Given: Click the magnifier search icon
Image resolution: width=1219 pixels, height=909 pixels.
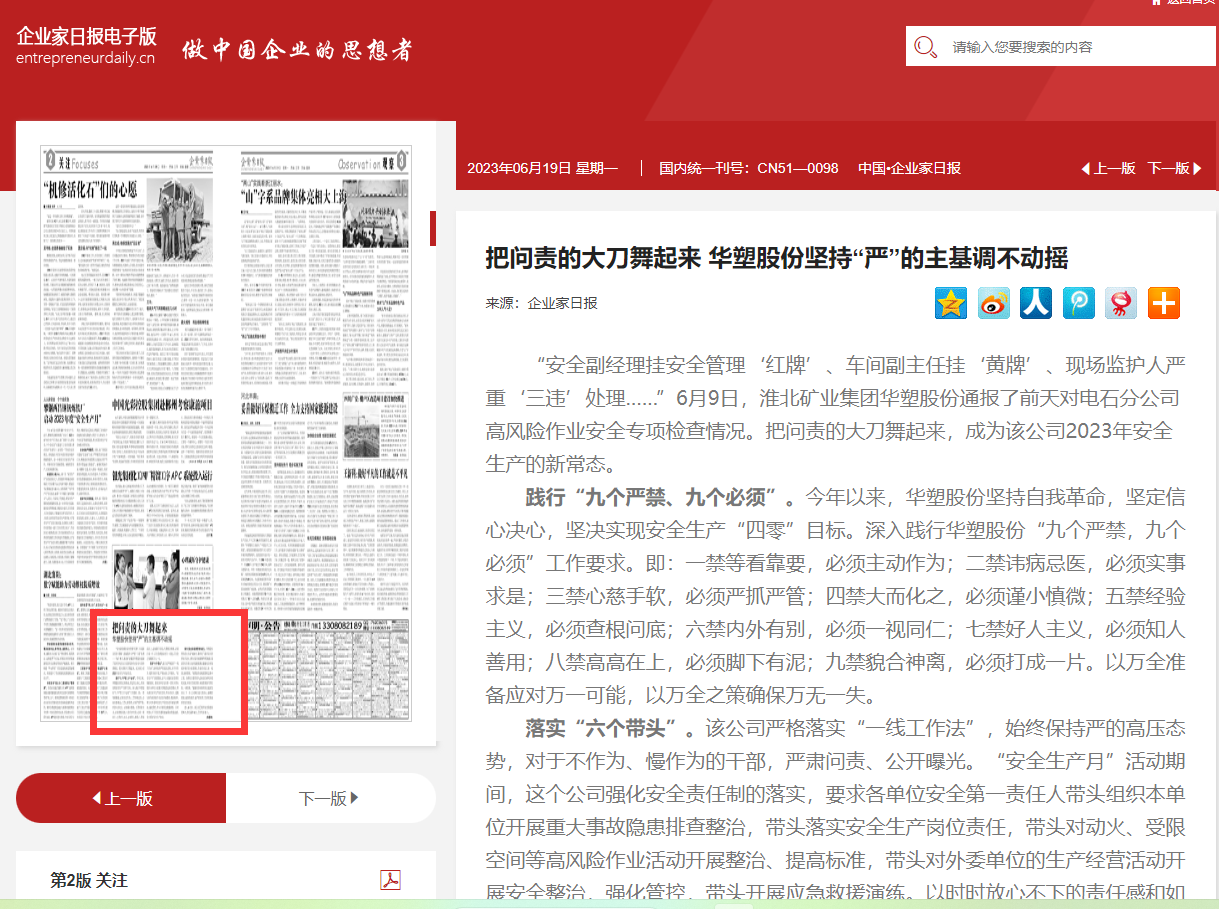Looking at the screenshot, I should 926,47.
